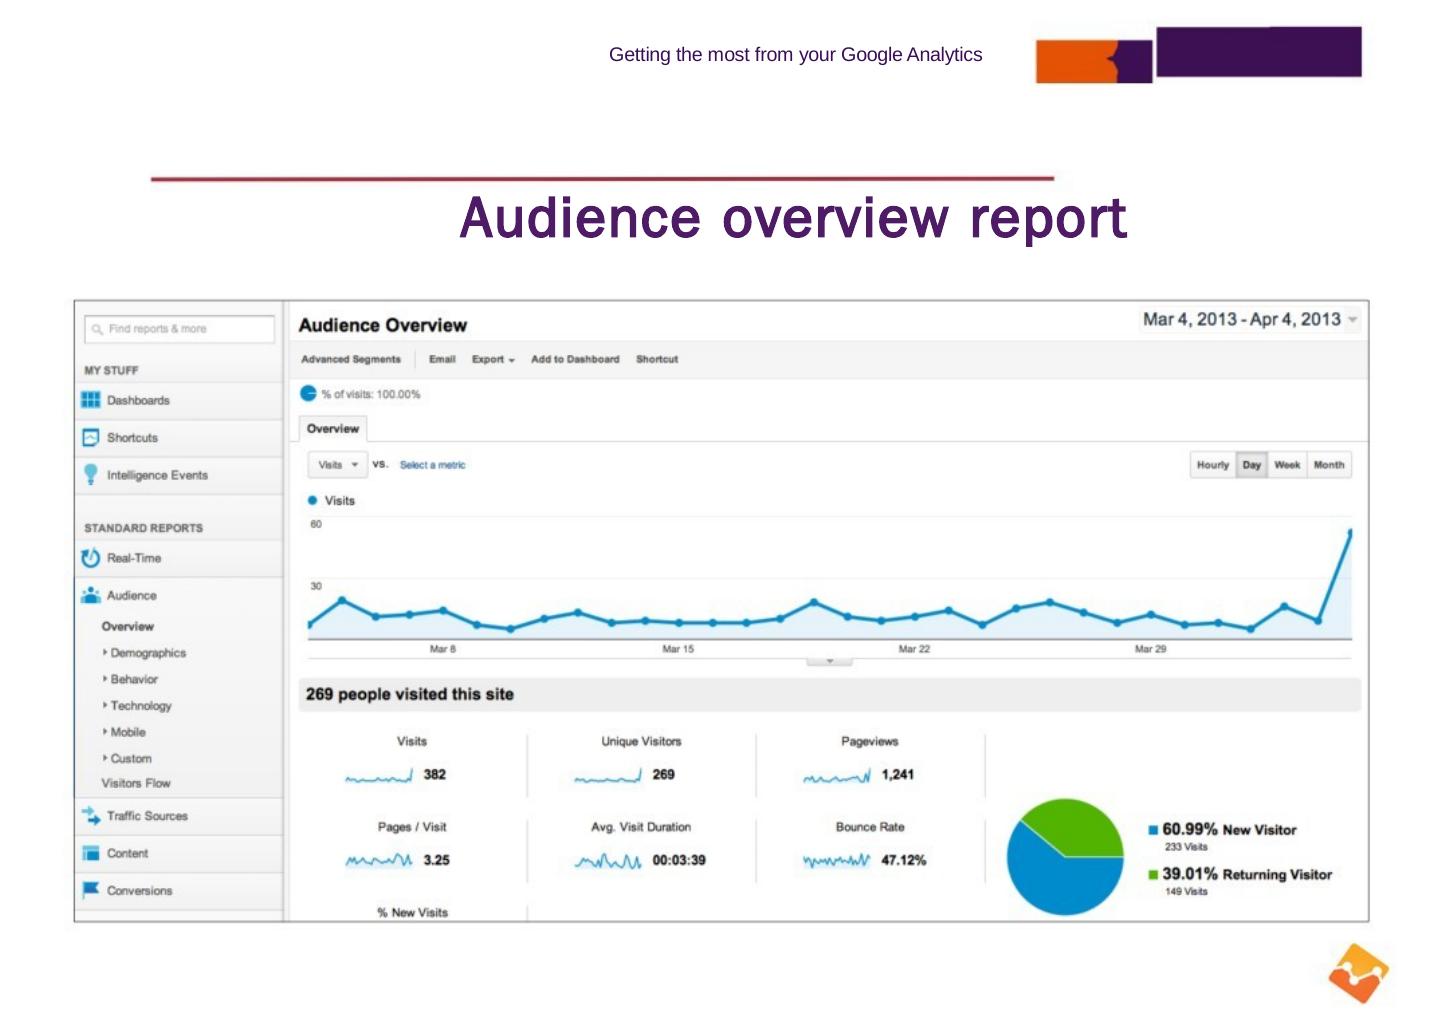The width and height of the screenshot is (1440, 1019).
Task: Click the Dashboards grid icon
Action: coord(90,400)
